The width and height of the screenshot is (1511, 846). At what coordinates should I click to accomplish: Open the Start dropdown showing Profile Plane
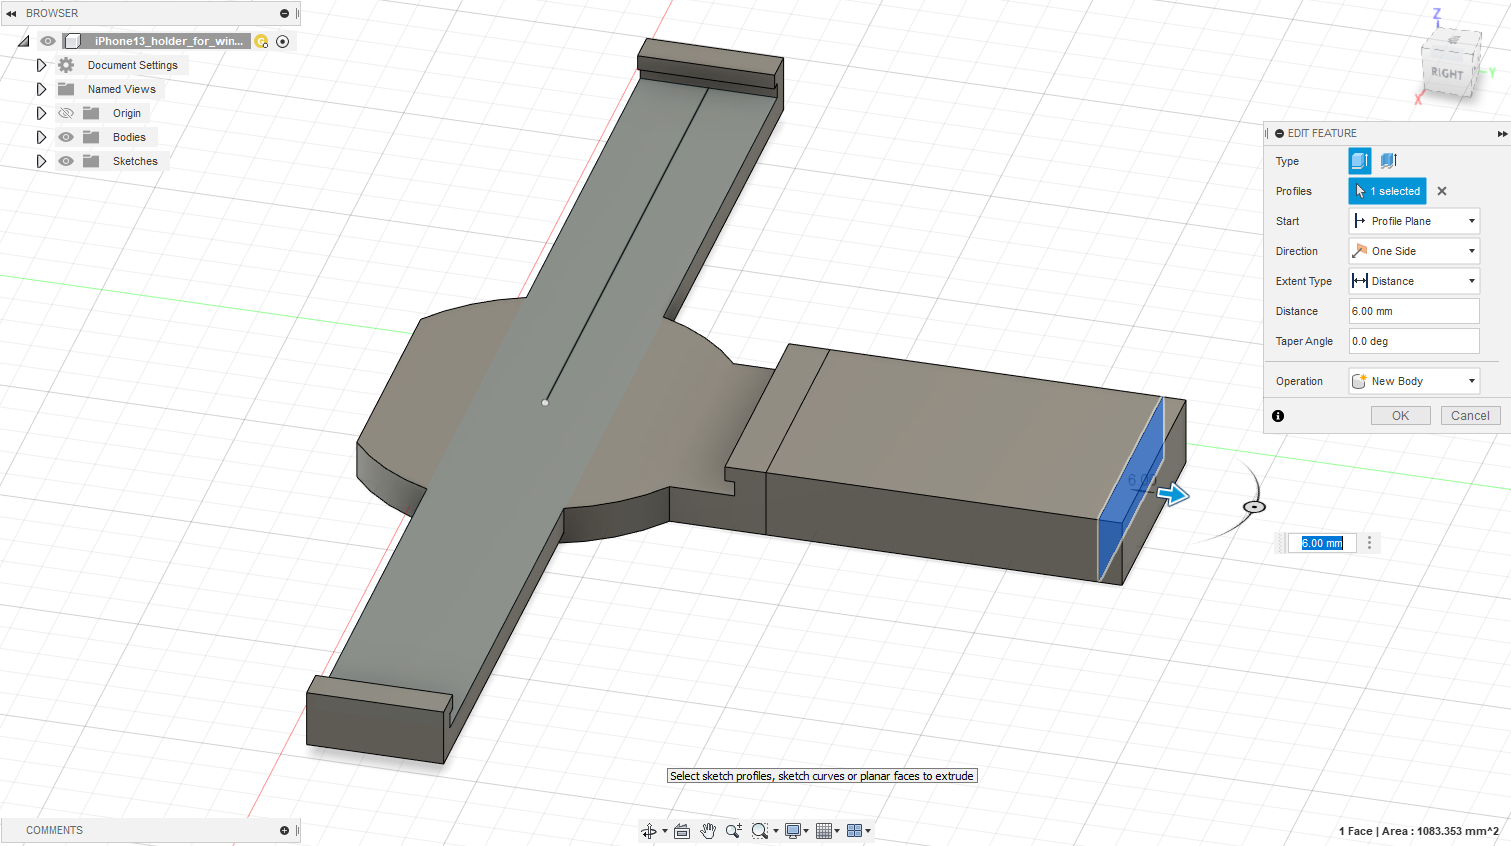[1414, 221]
